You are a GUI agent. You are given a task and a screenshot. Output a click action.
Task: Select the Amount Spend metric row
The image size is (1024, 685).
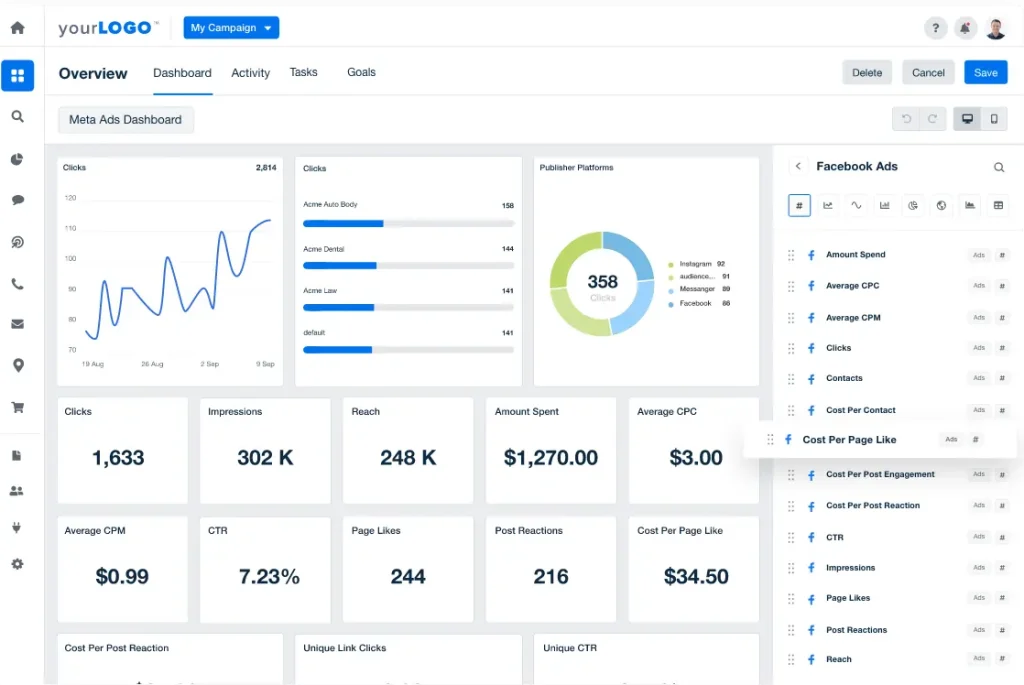point(899,255)
